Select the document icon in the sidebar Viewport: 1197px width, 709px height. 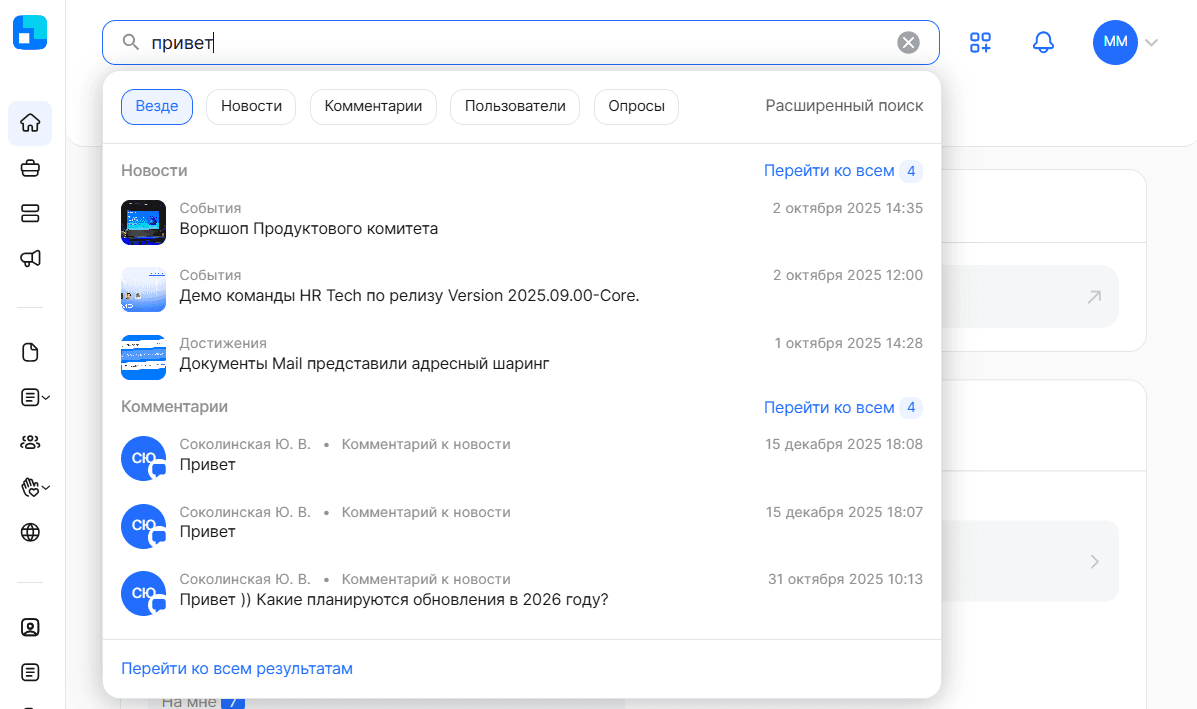pyautogui.click(x=30, y=352)
